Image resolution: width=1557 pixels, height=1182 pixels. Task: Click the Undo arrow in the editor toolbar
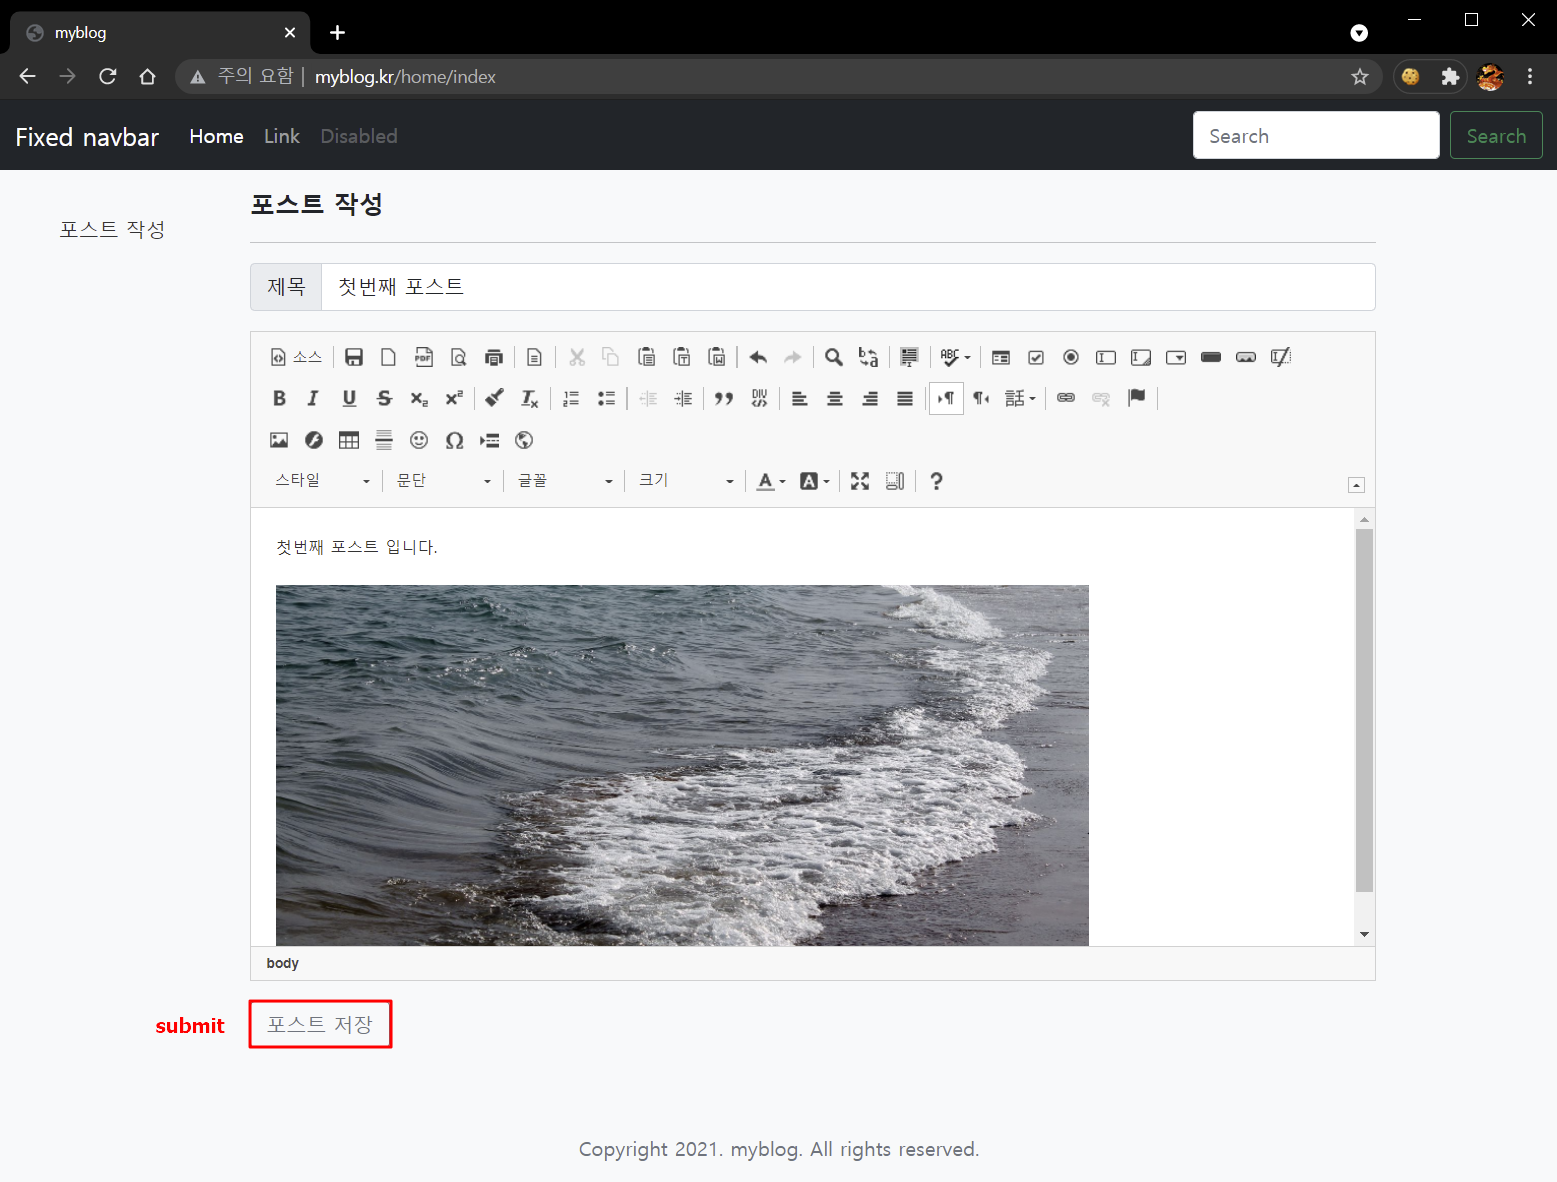click(x=758, y=357)
